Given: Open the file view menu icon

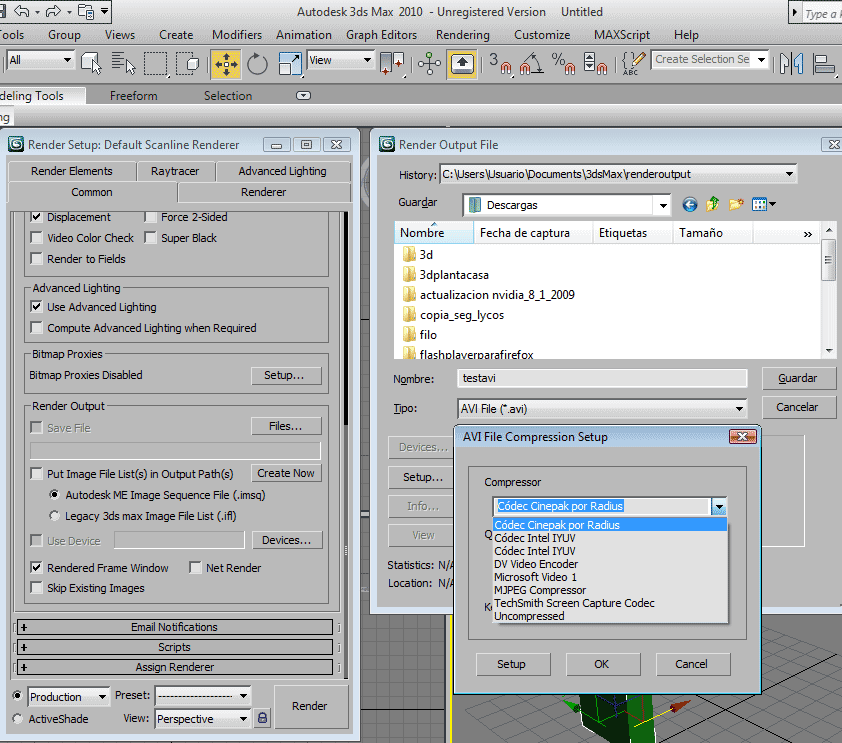Looking at the screenshot, I should click(763, 204).
